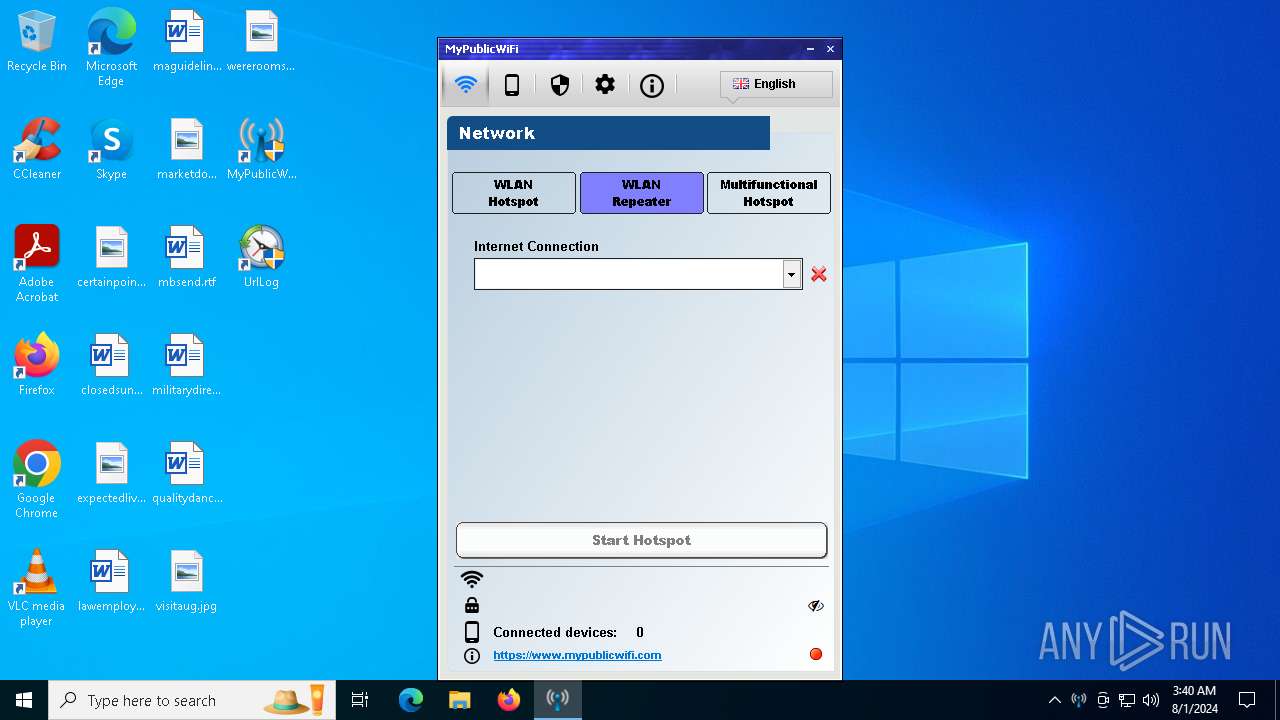The height and width of the screenshot is (720, 1280).
Task: Open Recycle Bin desktop icon
Action: 37,42
